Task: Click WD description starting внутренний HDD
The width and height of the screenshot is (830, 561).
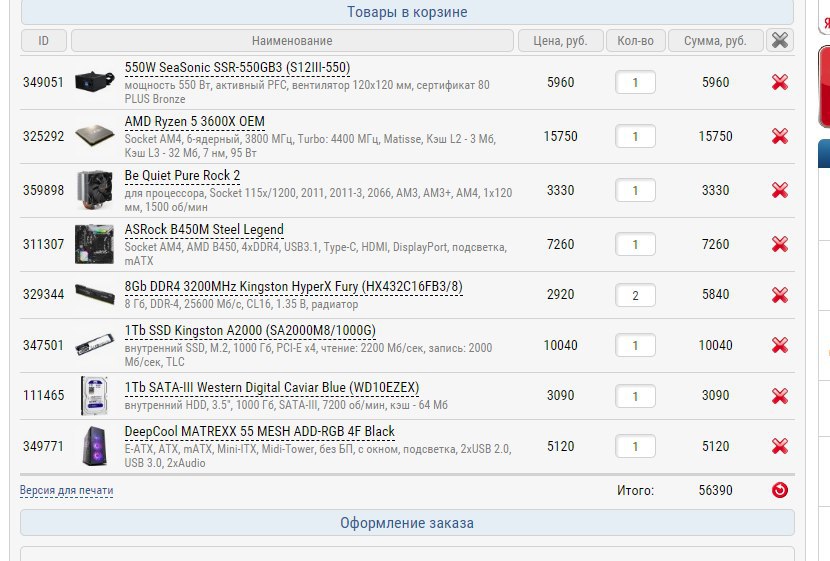Action: (286, 405)
